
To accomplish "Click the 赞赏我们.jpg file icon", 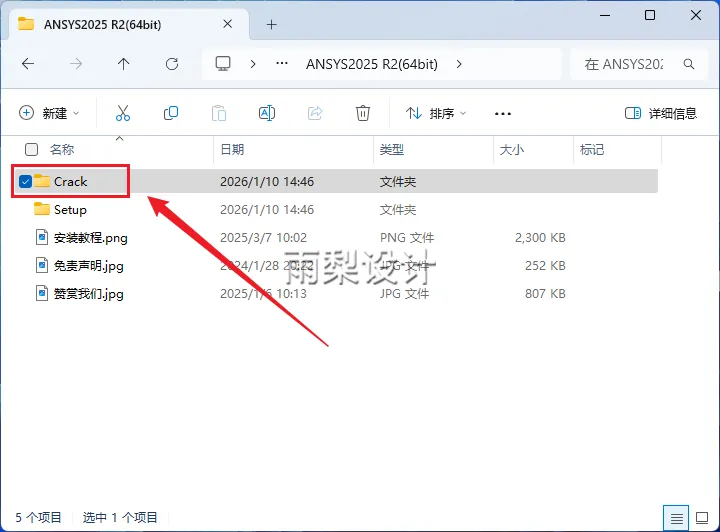I will [42, 293].
